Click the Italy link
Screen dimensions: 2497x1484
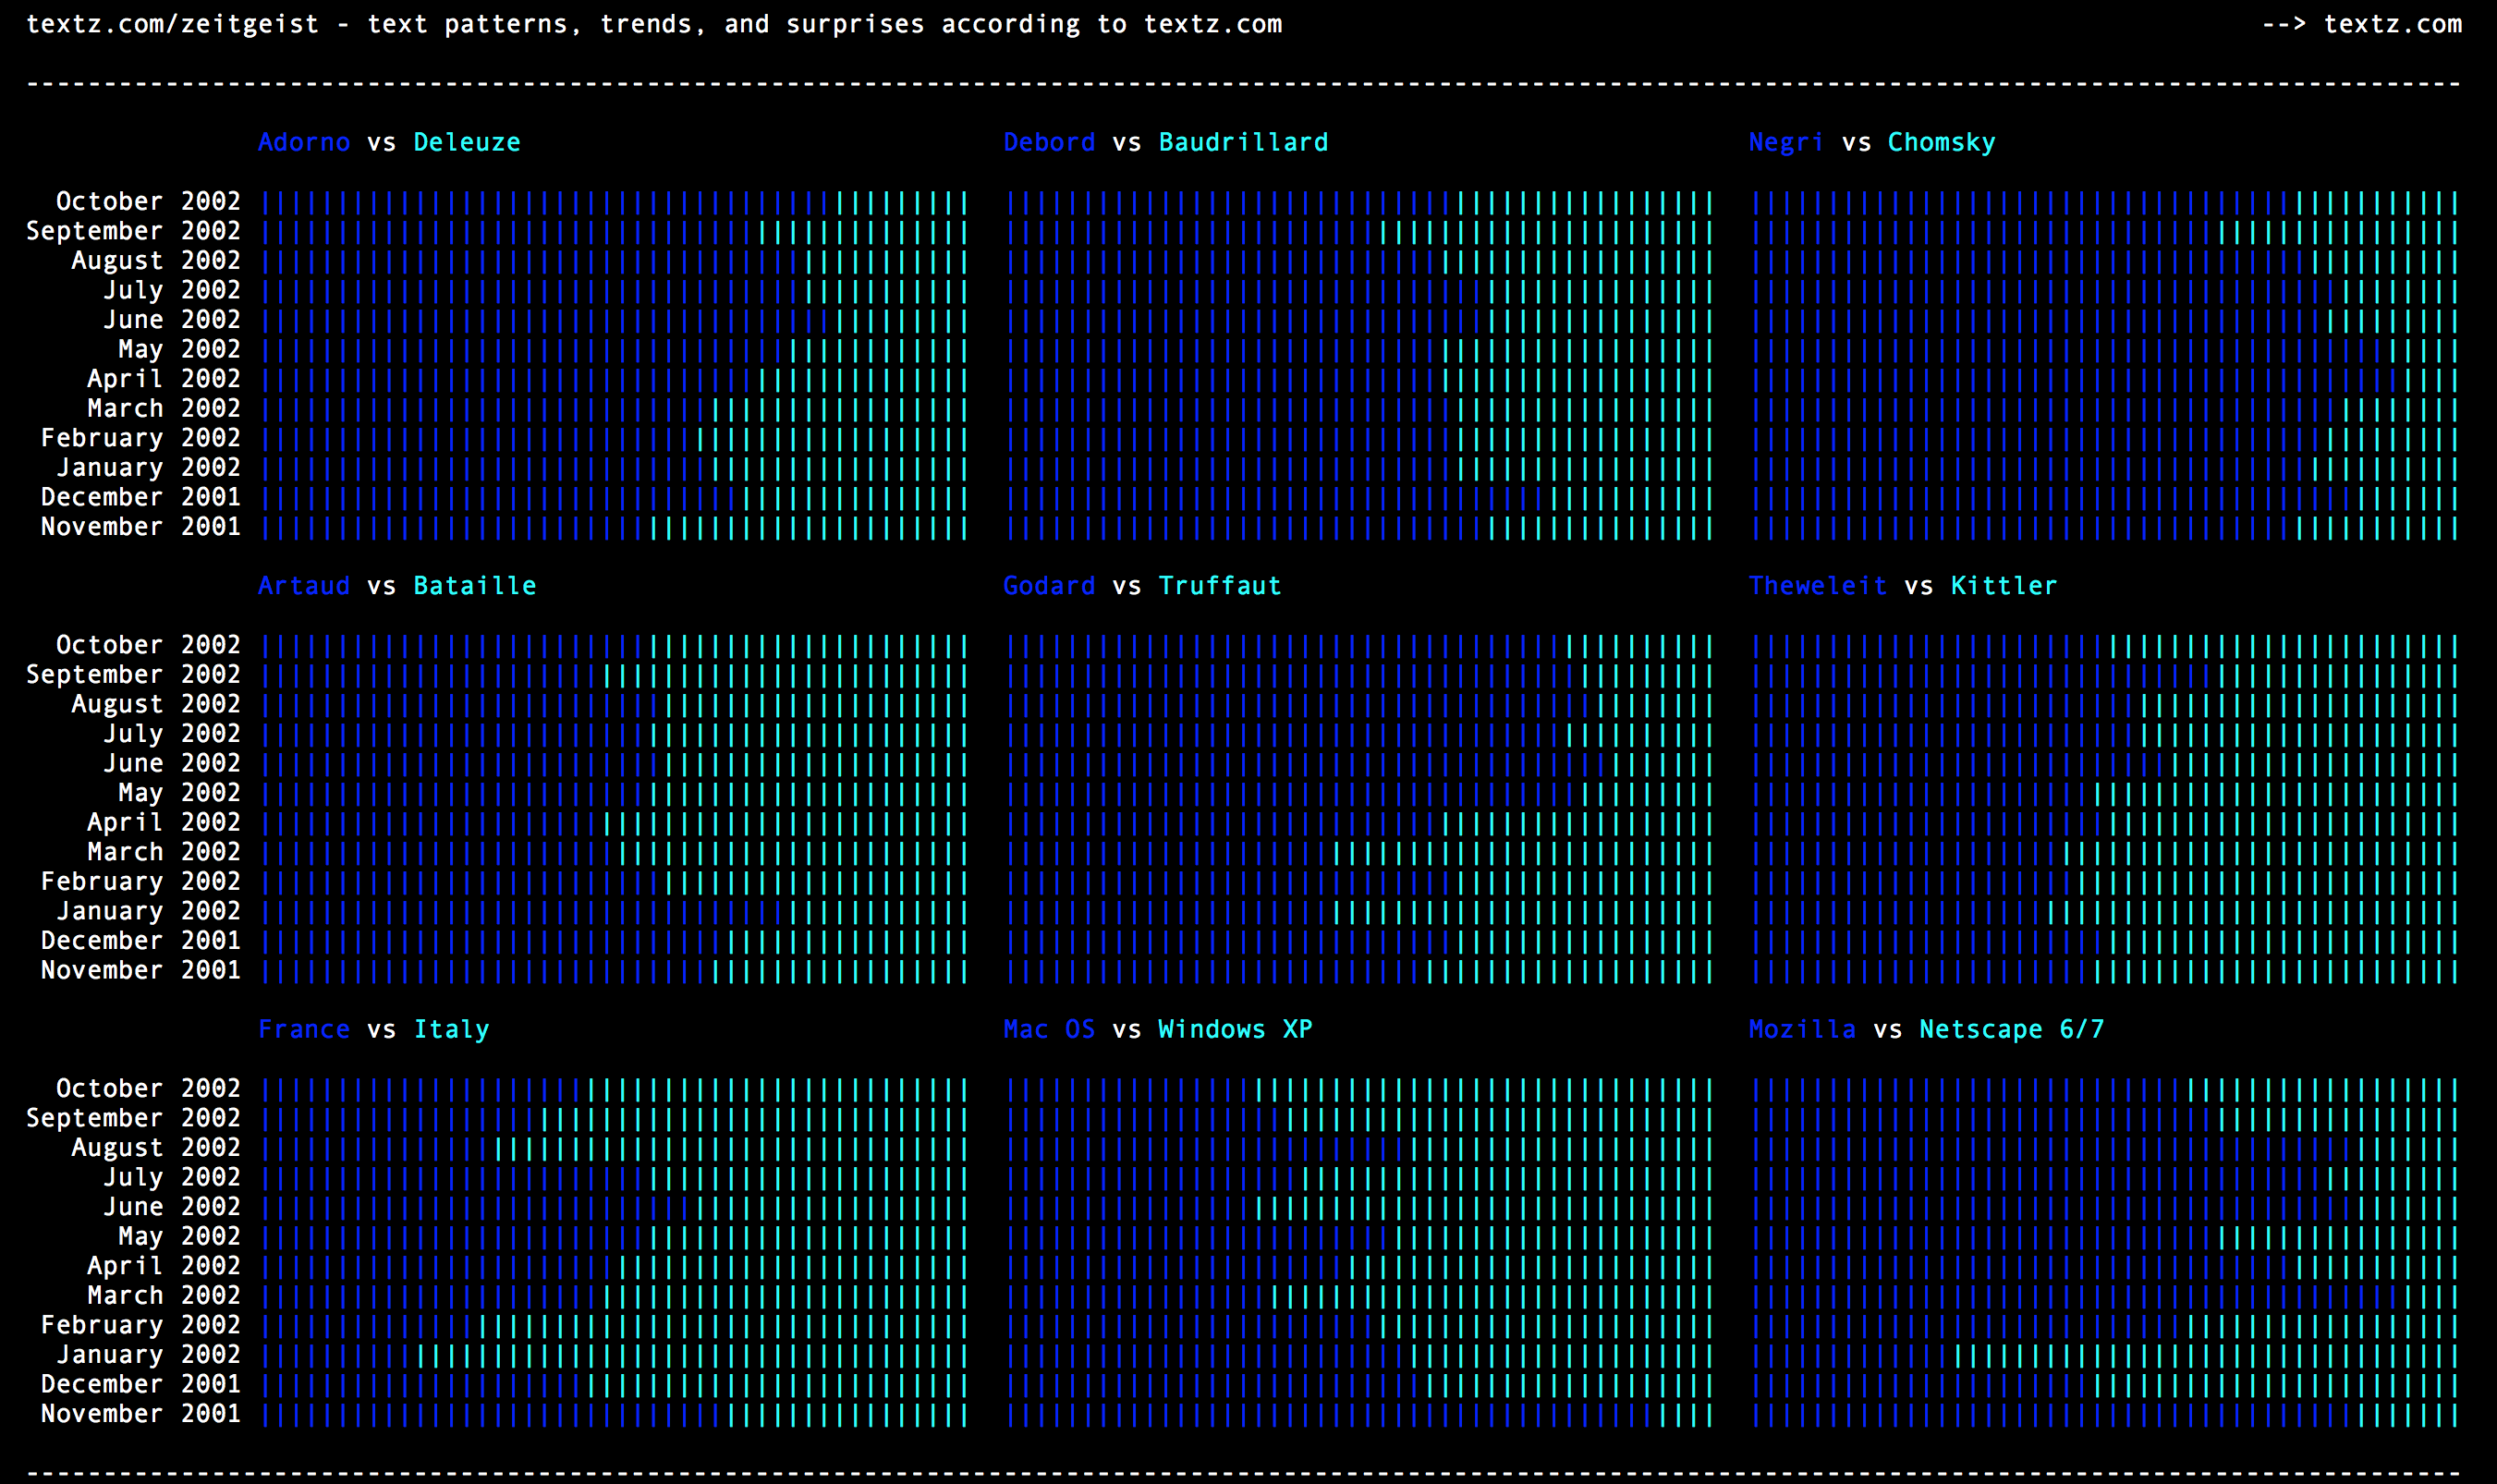point(452,1029)
